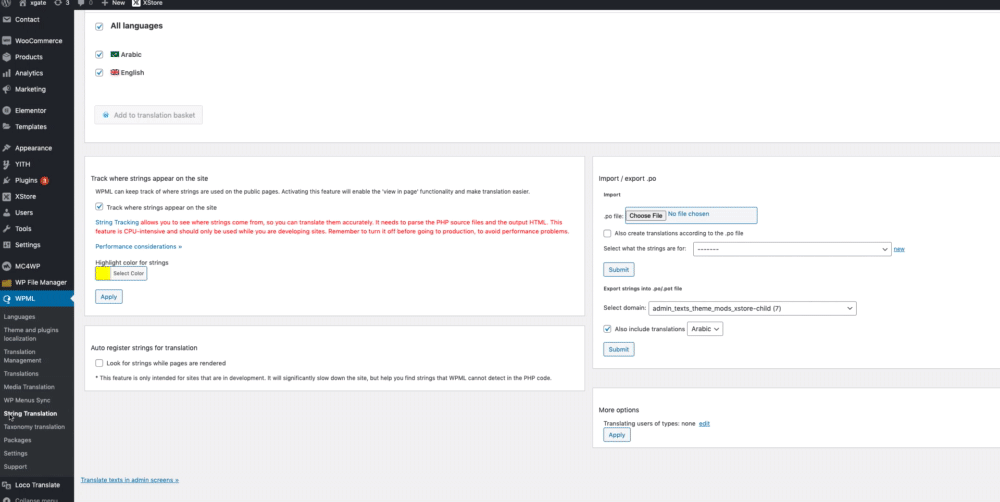Viewport: 1000px width, 502px height.
Task: Open the XStore sidebar icon
Action: [x=6, y=196]
